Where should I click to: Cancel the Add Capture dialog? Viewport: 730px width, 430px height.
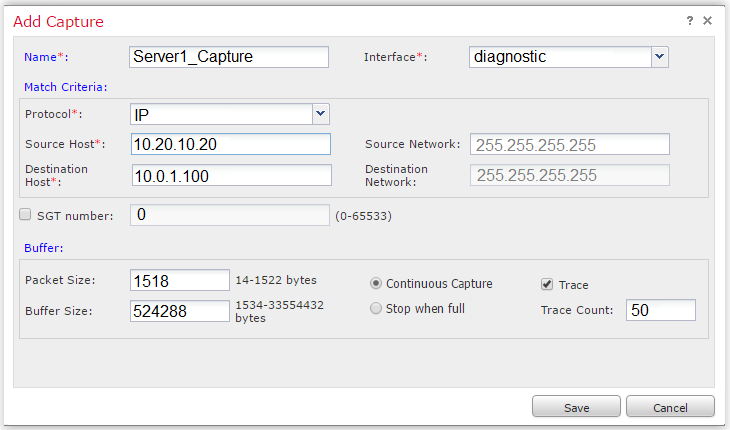tap(670, 407)
